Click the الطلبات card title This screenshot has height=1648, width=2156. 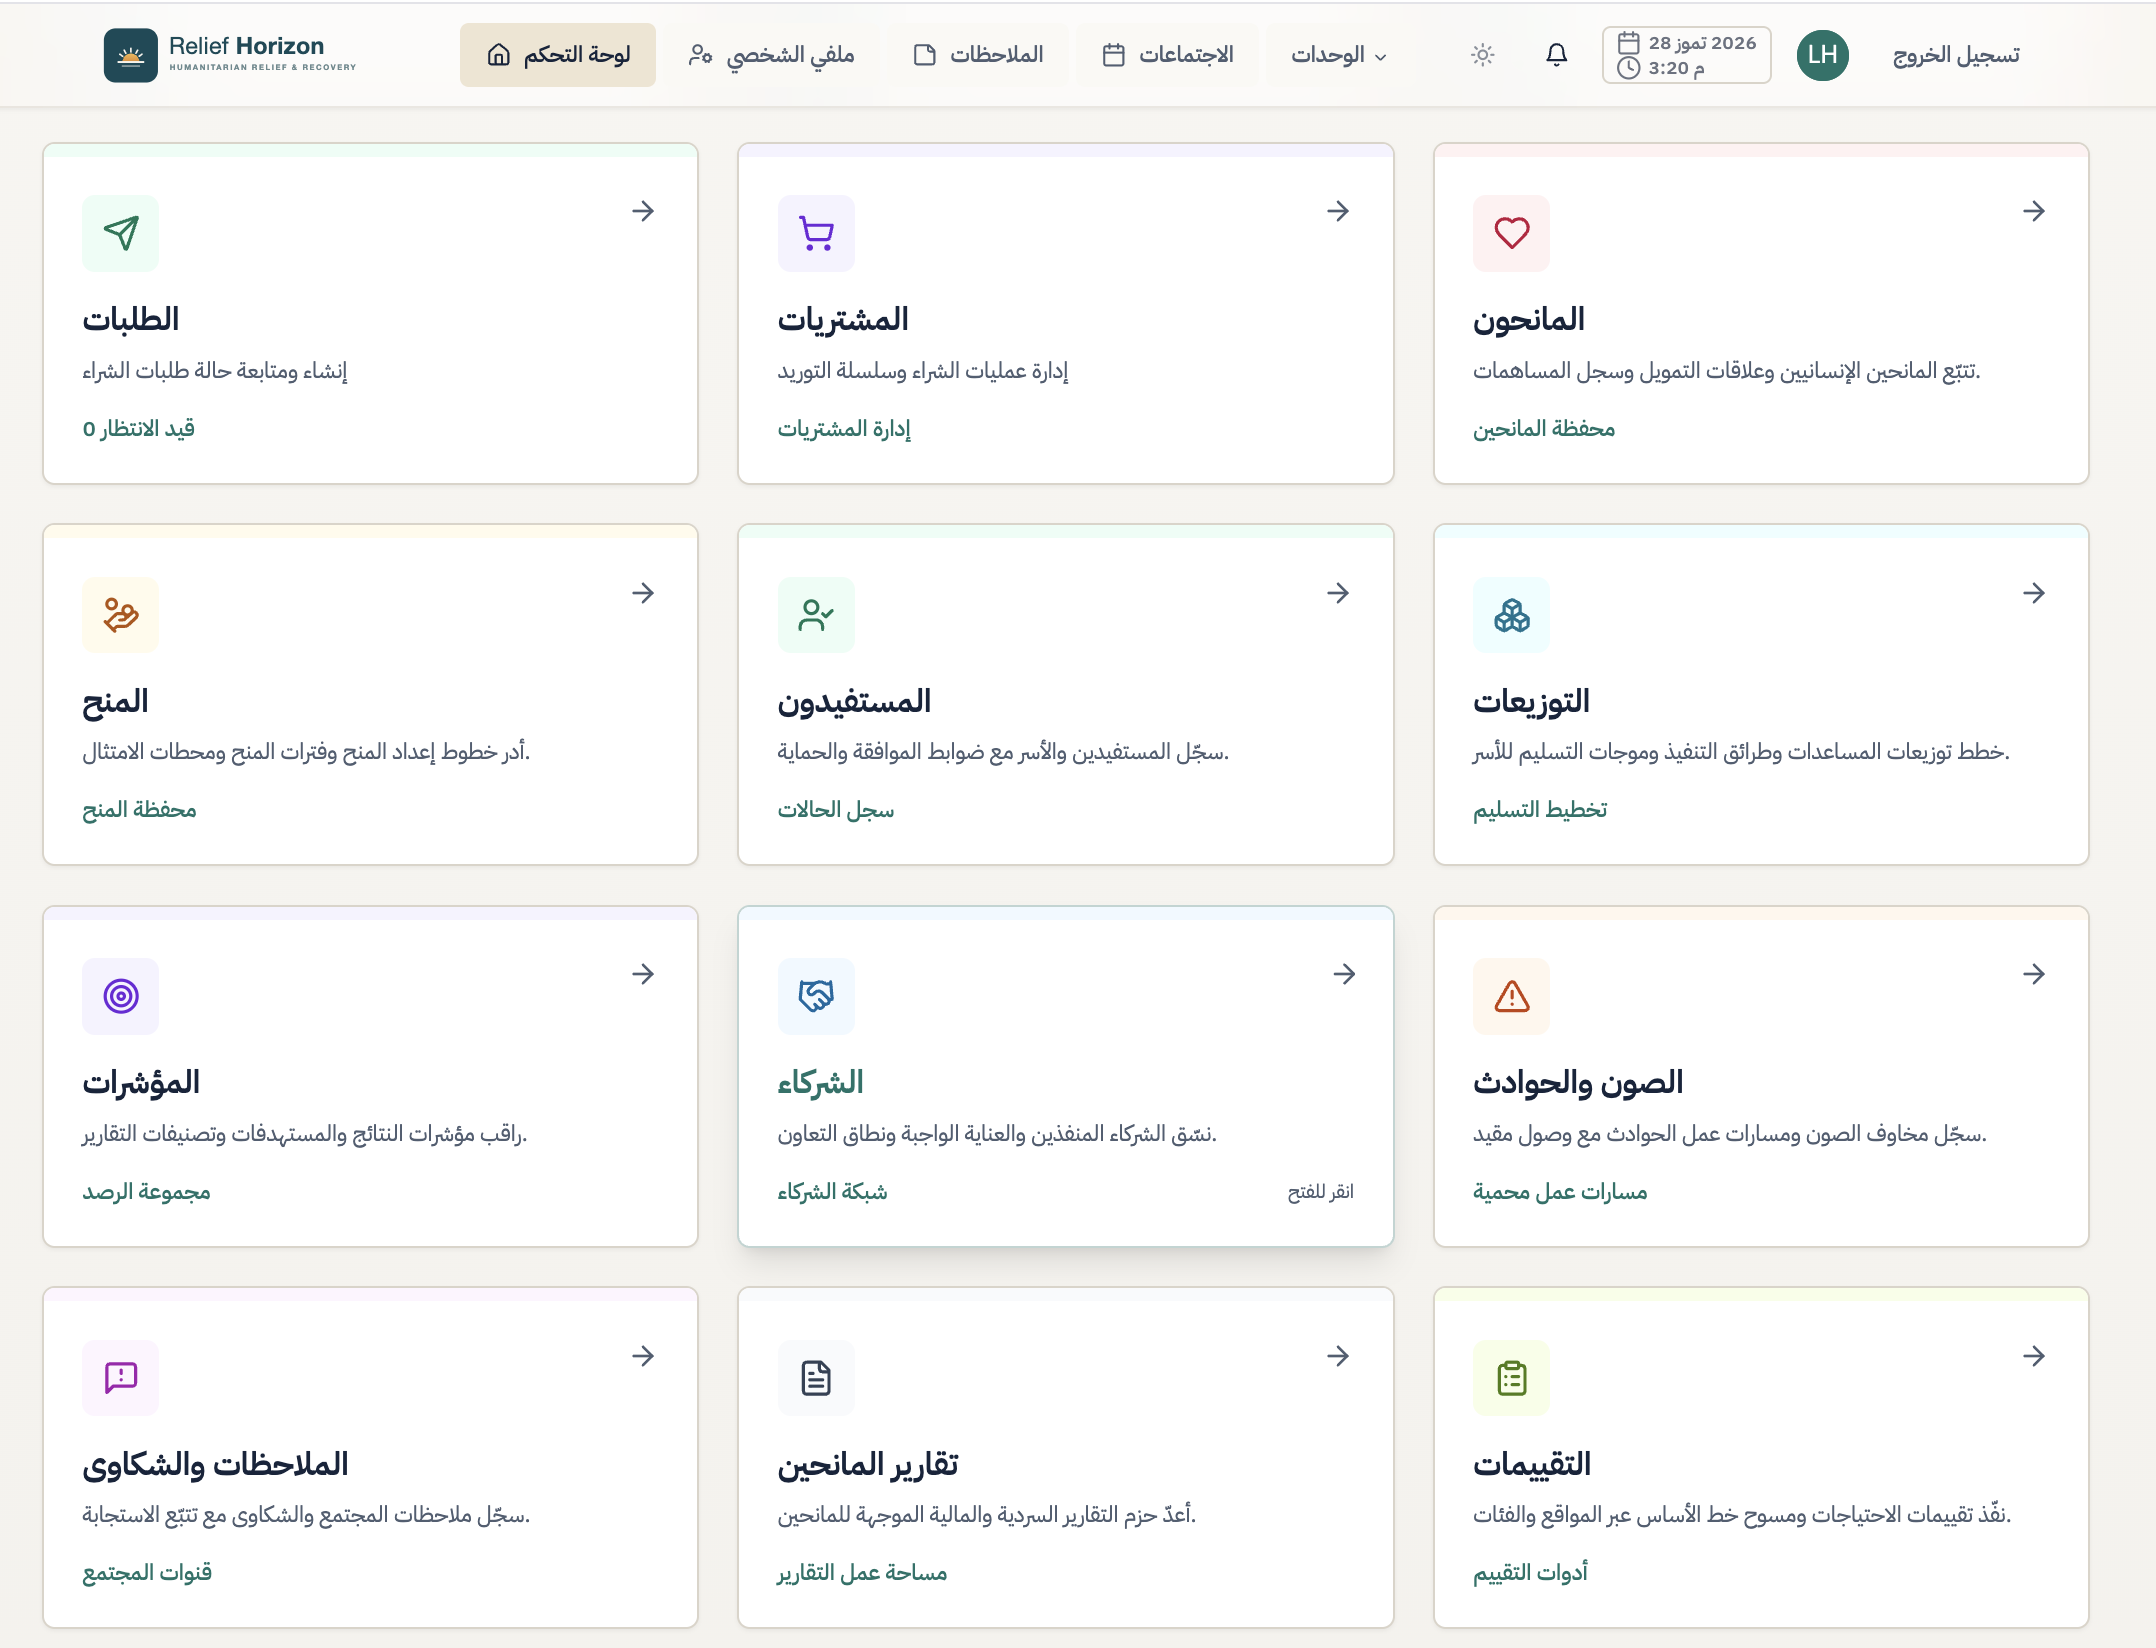coord(131,320)
